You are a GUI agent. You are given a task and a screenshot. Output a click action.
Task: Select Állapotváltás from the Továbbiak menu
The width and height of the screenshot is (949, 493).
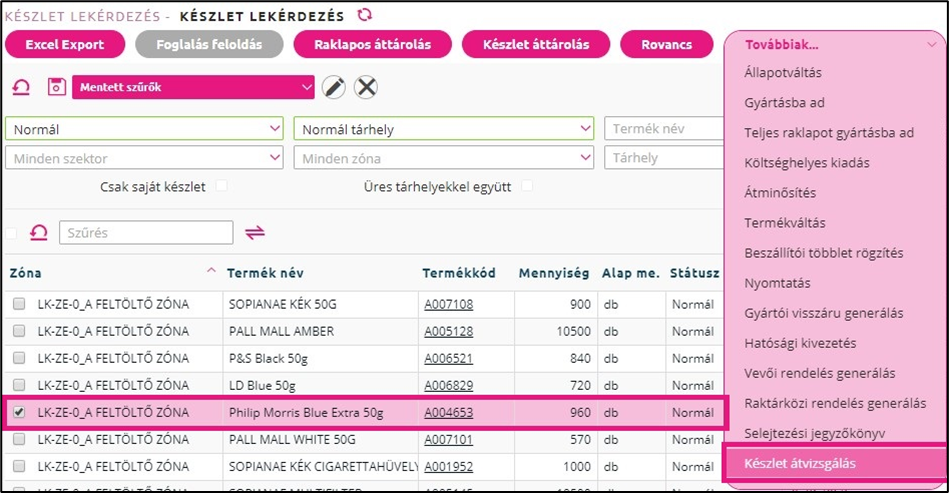783,73
